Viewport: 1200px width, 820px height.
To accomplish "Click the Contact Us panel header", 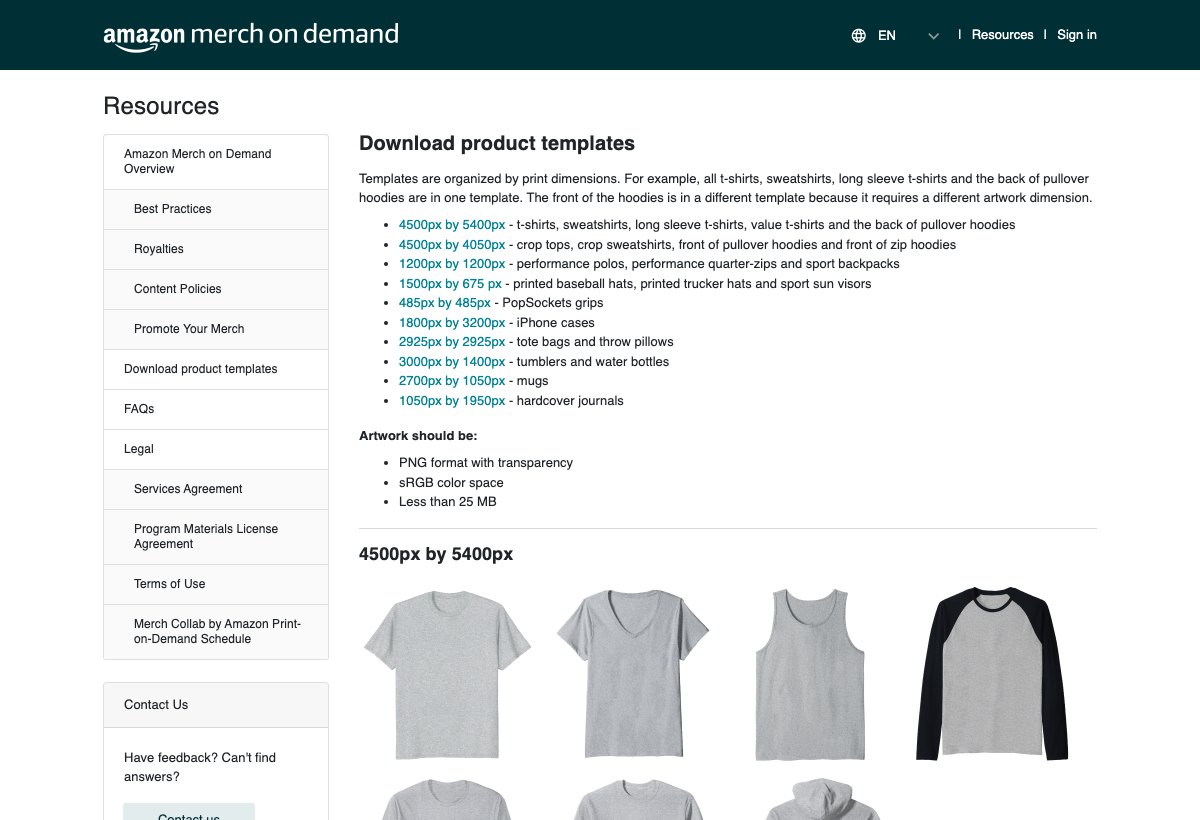I will point(216,705).
